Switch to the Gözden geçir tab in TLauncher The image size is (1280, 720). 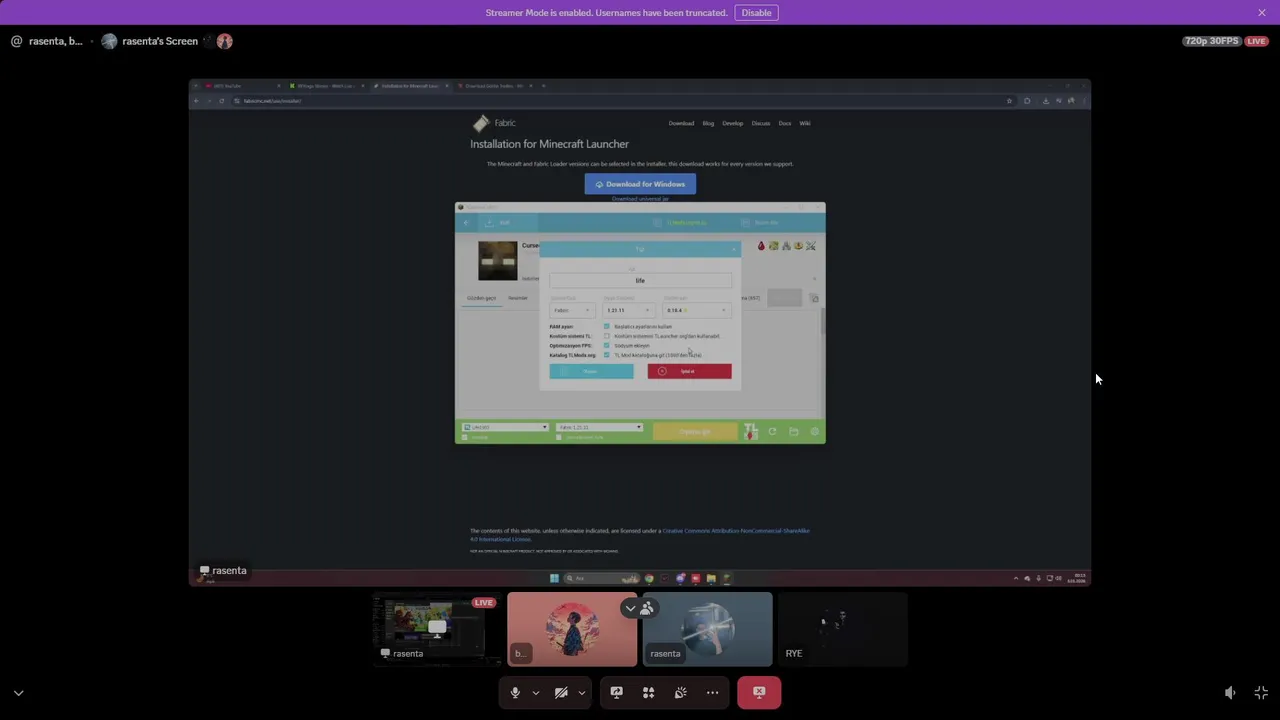(481, 298)
